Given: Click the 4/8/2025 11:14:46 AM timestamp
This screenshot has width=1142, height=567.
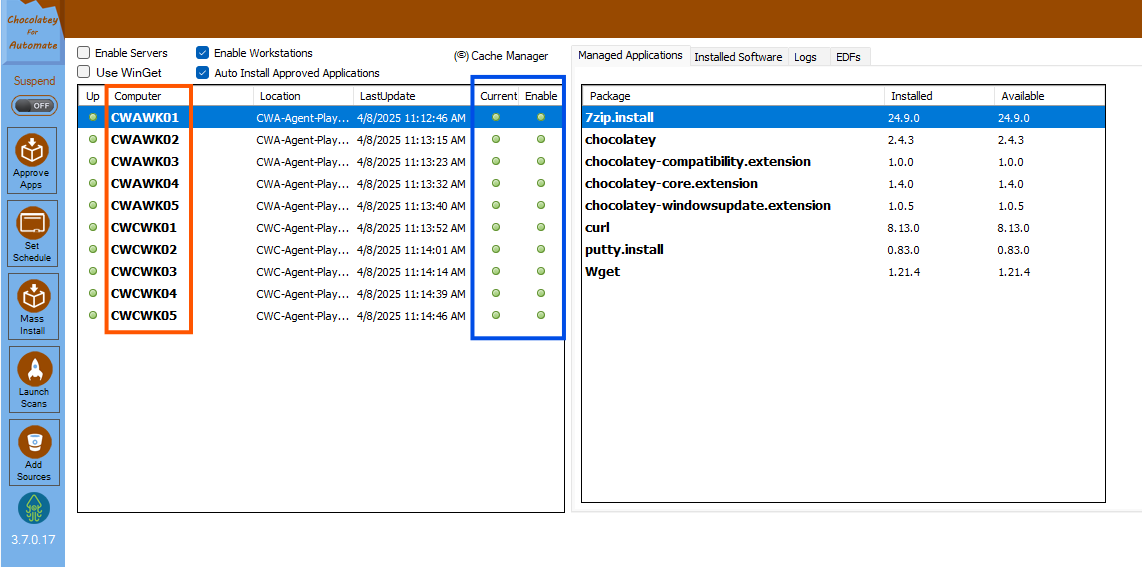Looking at the screenshot, I should (411, 316).
